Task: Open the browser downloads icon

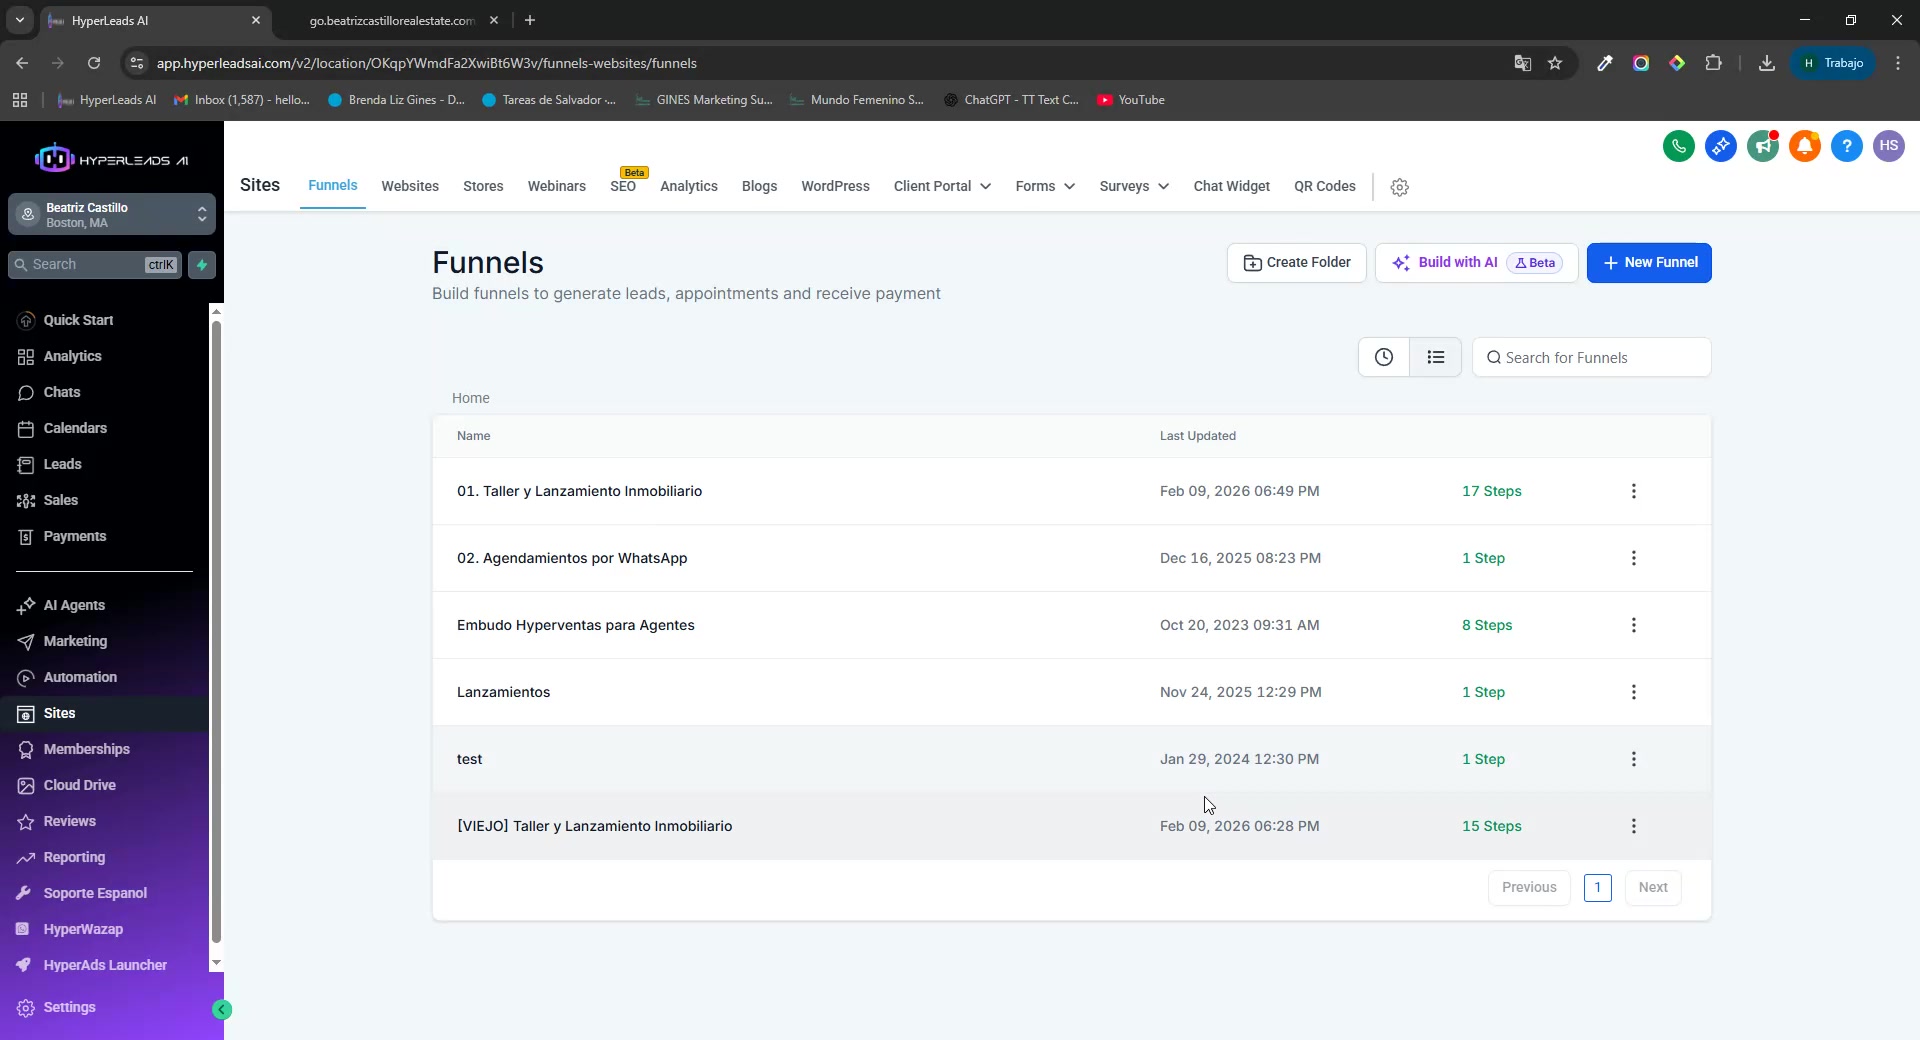Action: coord(1766,63)
